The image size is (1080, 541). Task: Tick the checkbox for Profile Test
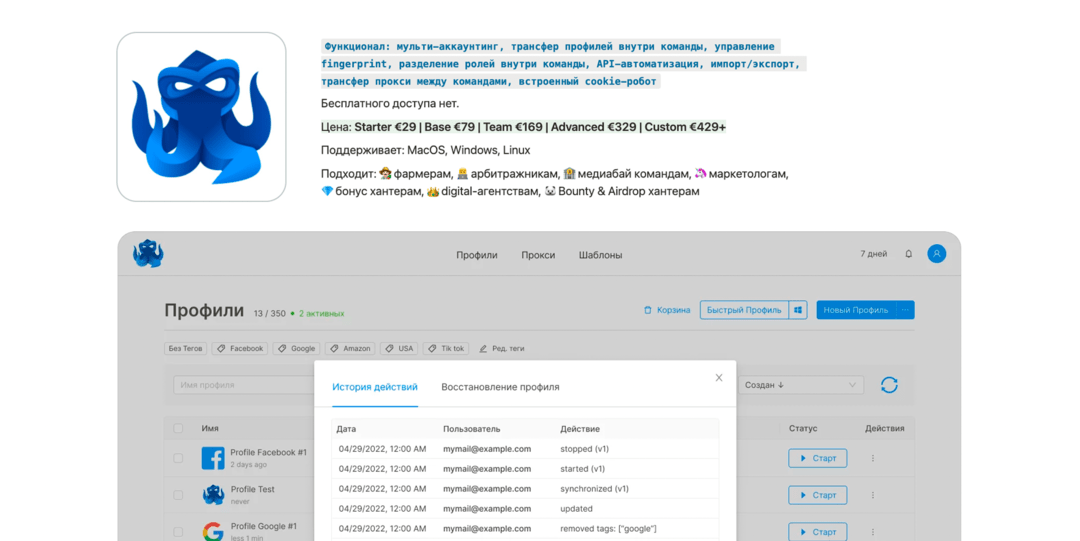click(178, 495)
